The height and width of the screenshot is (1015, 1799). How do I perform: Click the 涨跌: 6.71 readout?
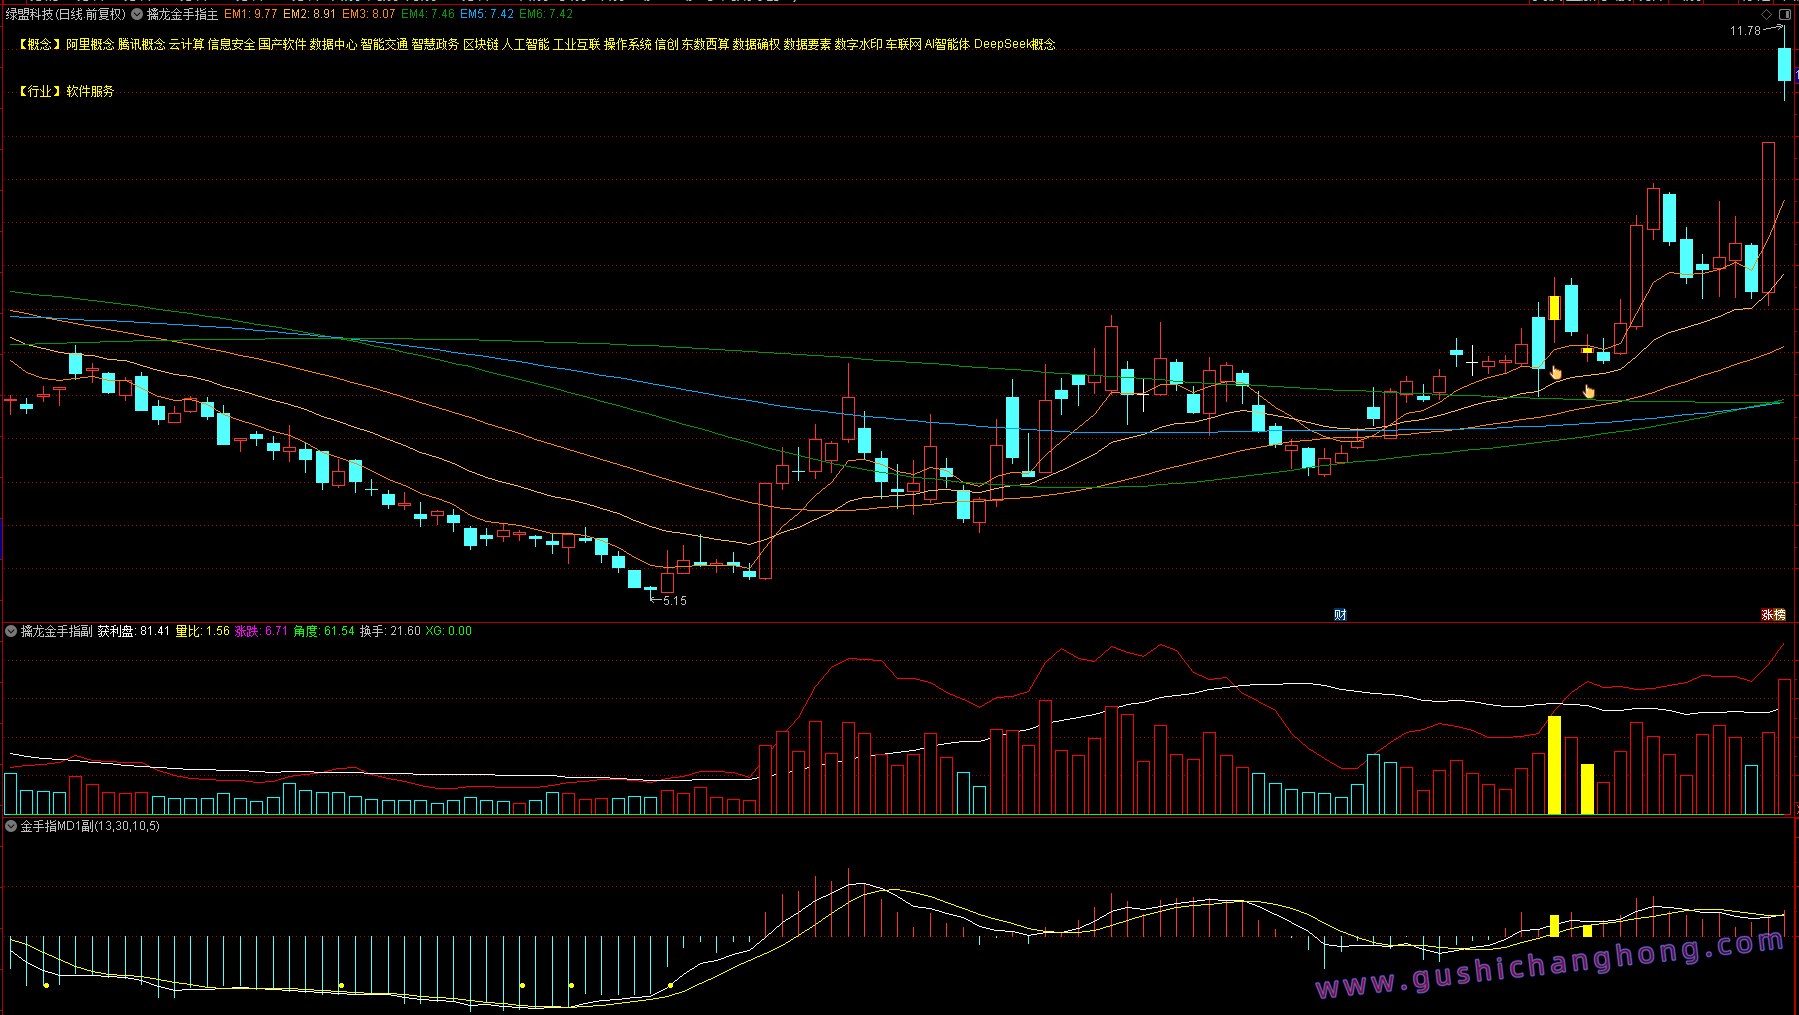pyautogui.click(x=261, y=631)
